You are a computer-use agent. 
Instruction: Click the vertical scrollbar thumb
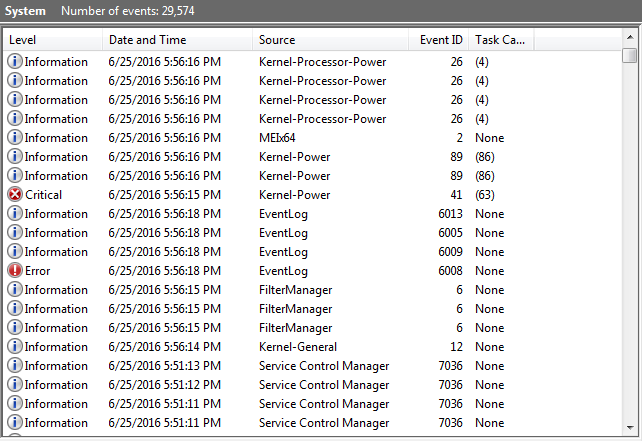point(630,55)
